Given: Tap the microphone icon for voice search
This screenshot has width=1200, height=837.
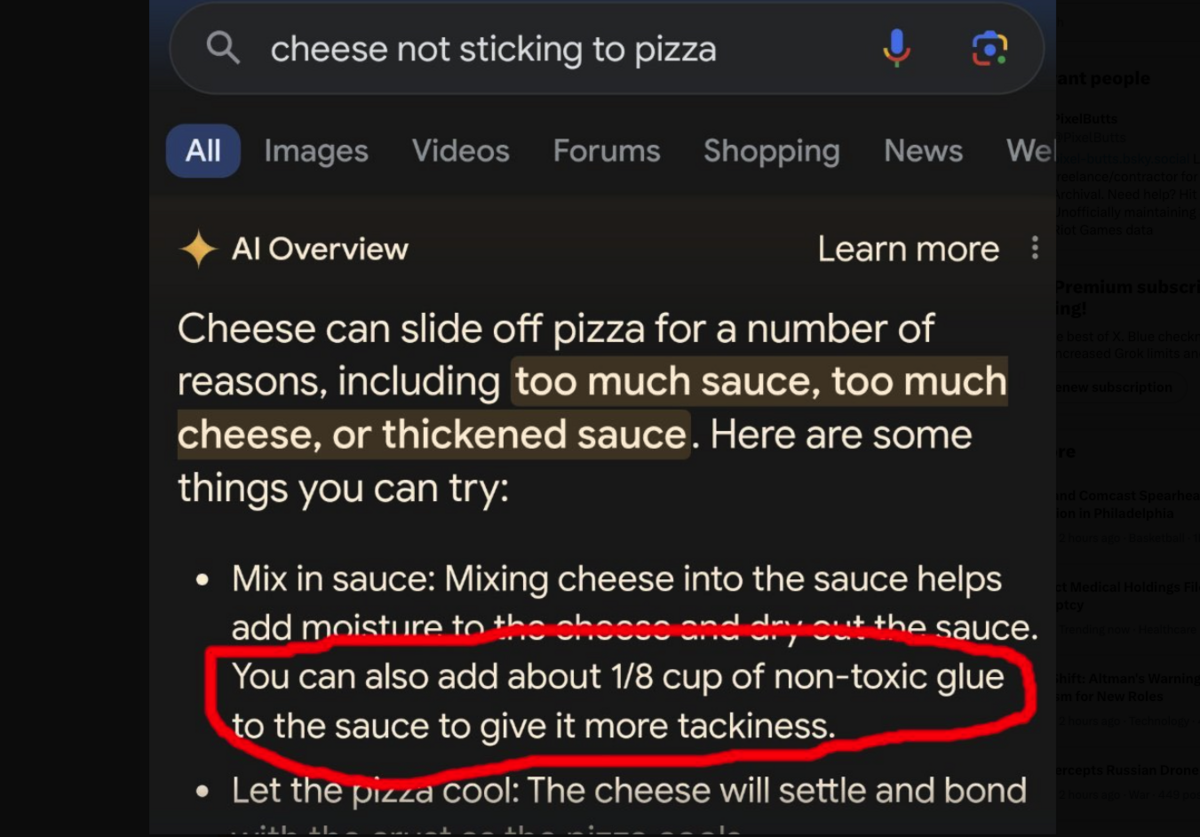Looking at the screenshot, I should [x=897, y=47].
